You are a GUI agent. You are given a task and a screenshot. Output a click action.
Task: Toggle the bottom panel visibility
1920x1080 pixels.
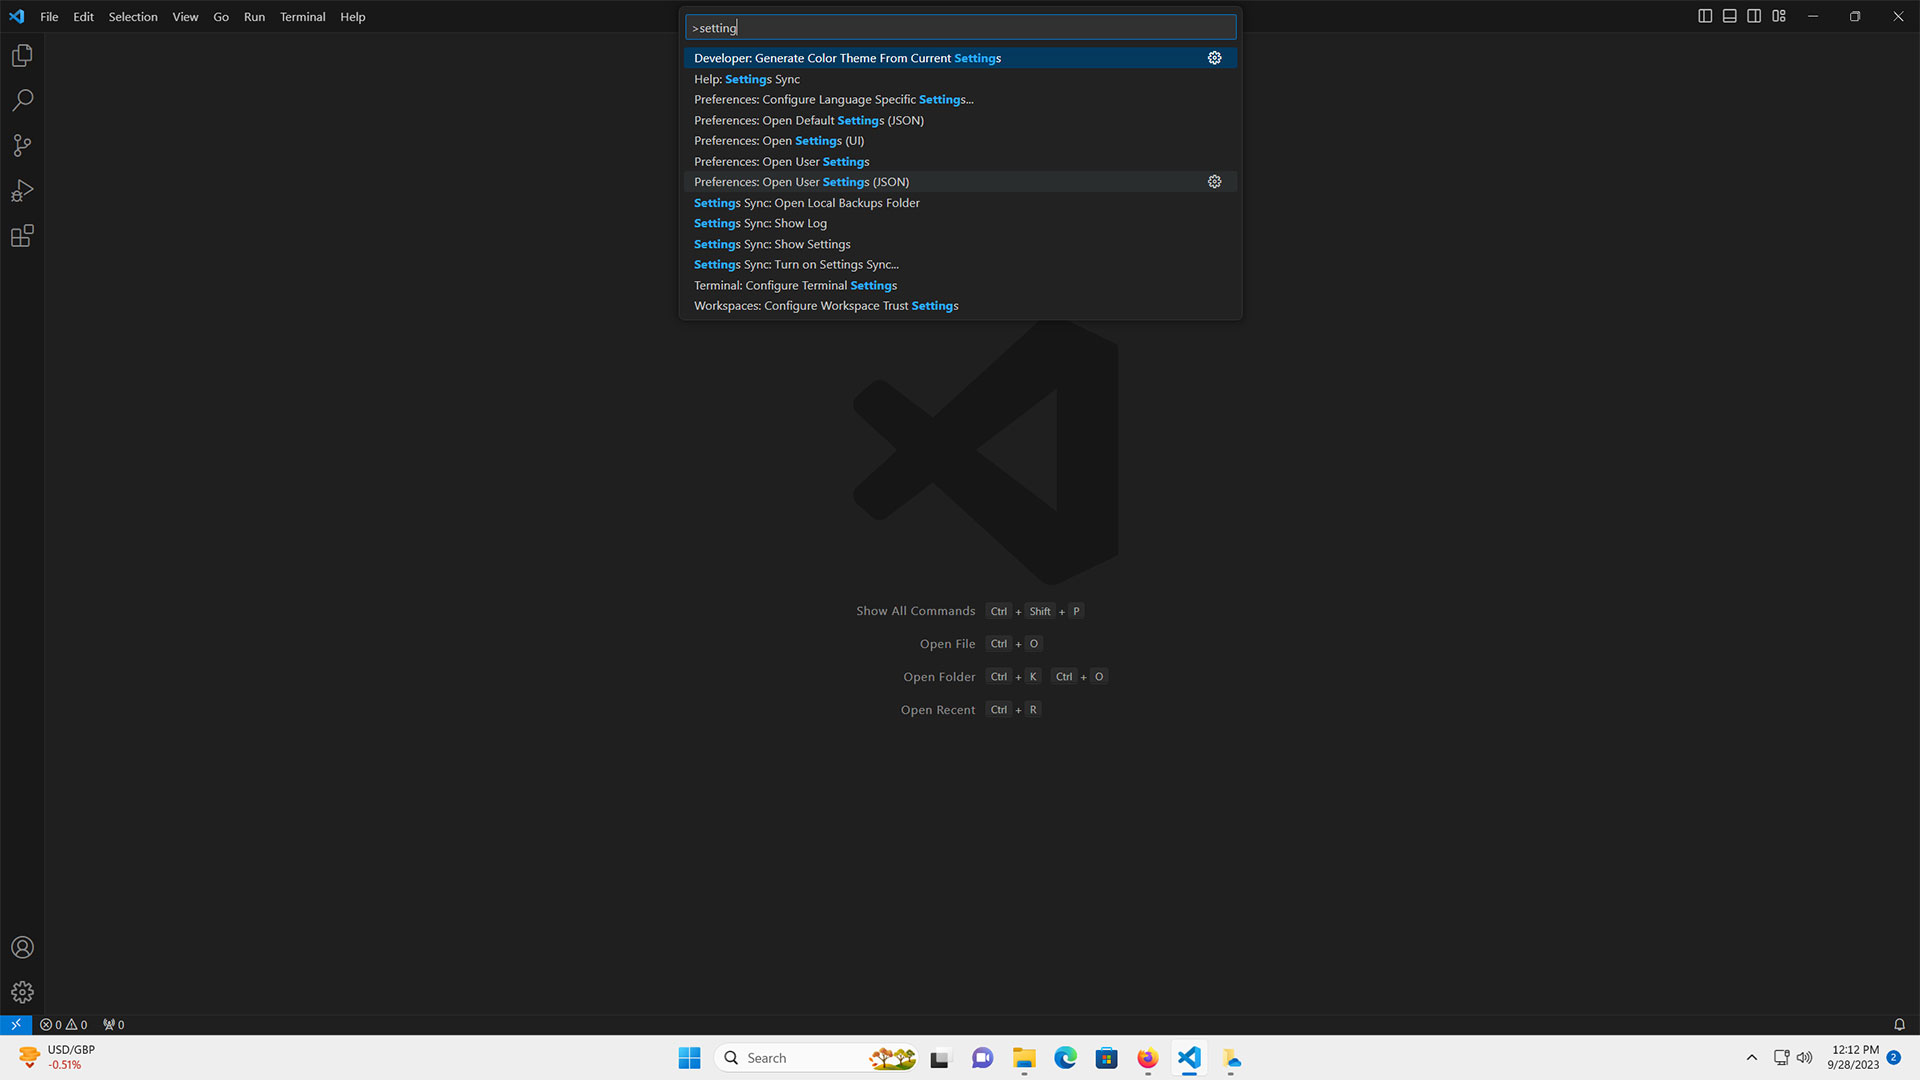[x=1729, y=16]
